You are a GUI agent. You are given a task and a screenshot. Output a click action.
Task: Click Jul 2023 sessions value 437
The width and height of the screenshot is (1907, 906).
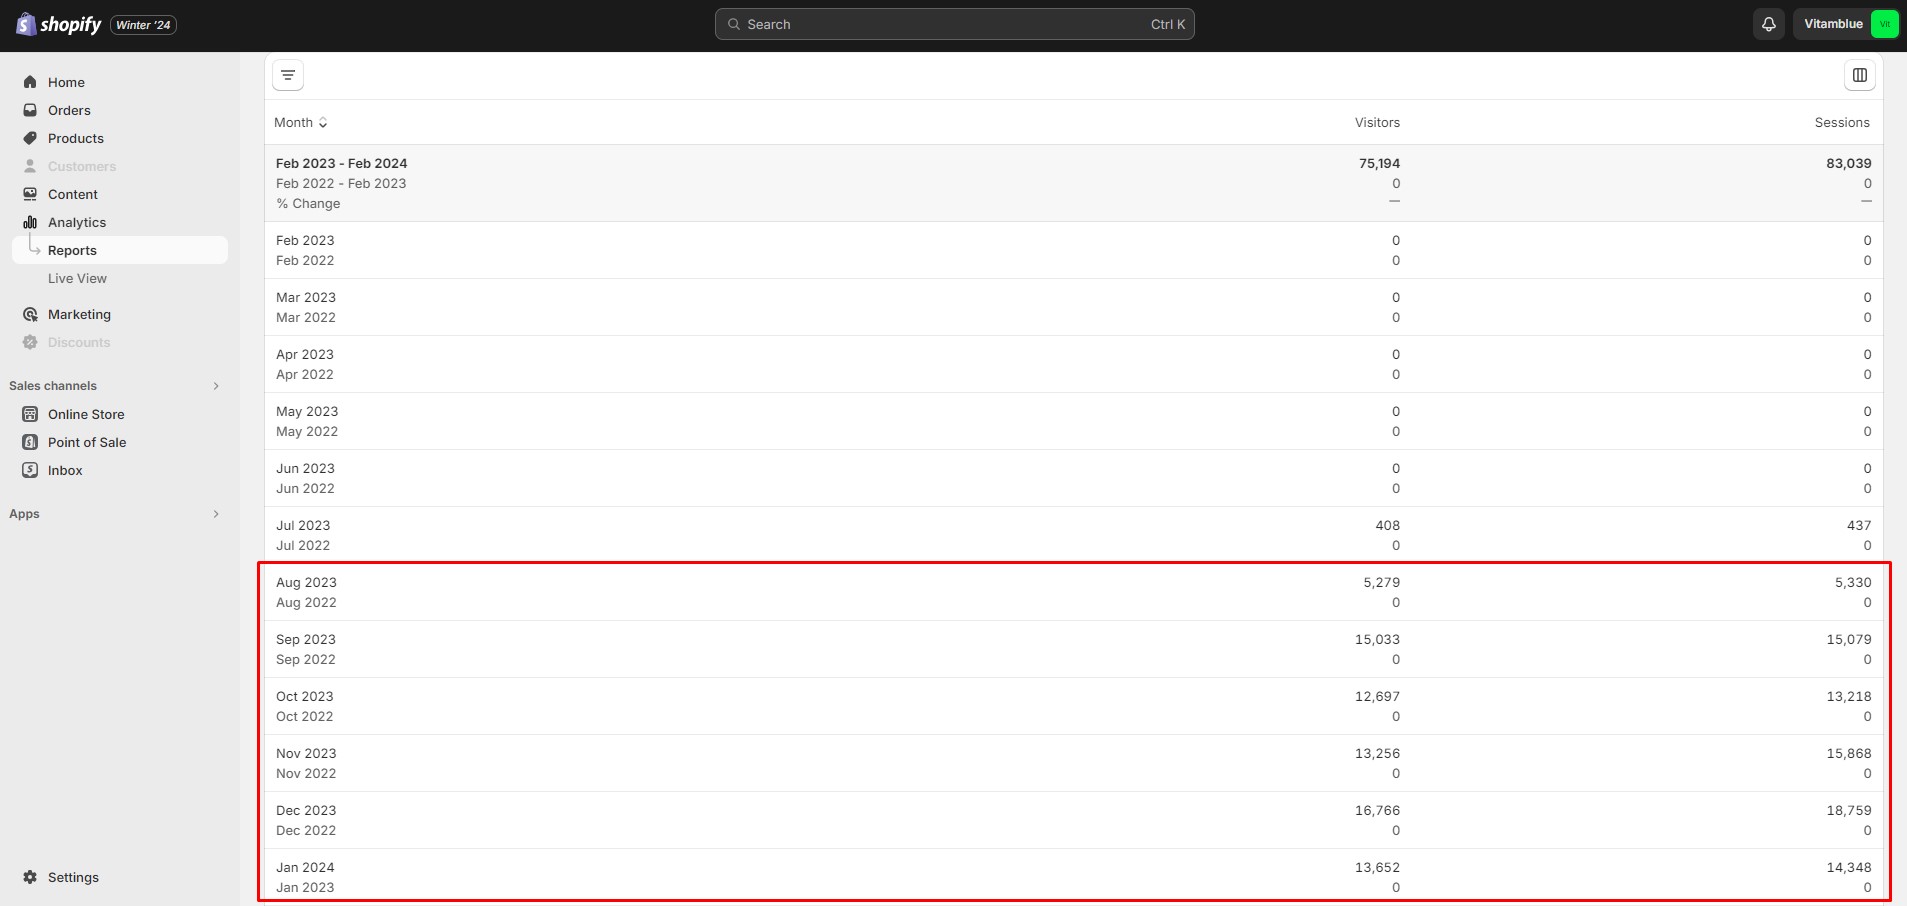(1859, 525)
